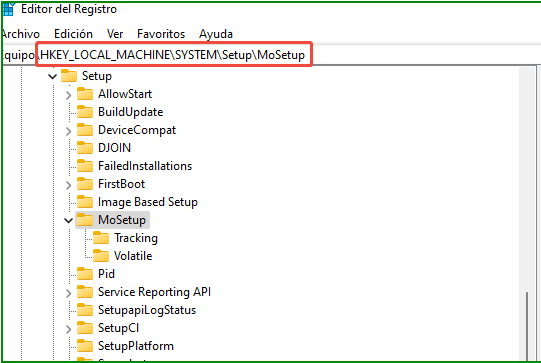Select the Setup key label

(x=97, y=76)
